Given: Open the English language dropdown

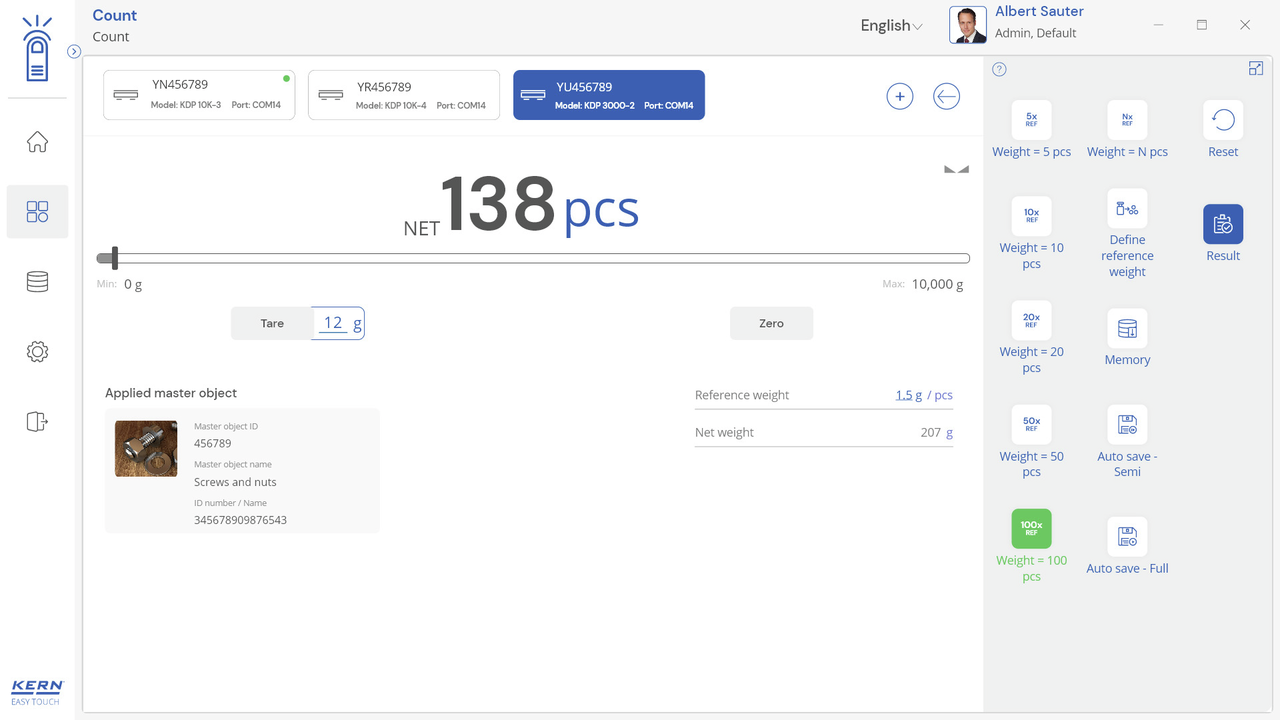Looking at the screenshot, I should [x=891, y=26].
